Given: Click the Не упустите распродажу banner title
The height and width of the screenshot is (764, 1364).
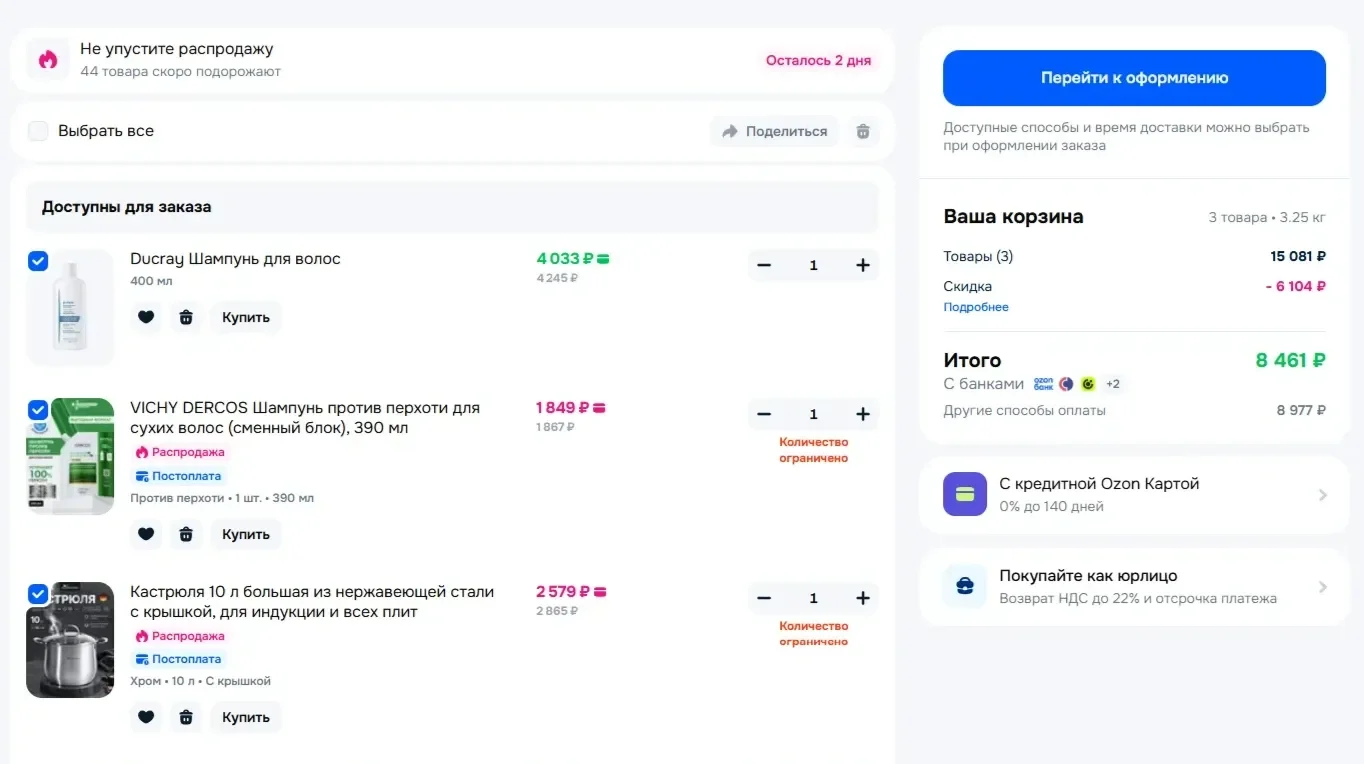Looking at the screenshot, I should click(x=177, y=49).
